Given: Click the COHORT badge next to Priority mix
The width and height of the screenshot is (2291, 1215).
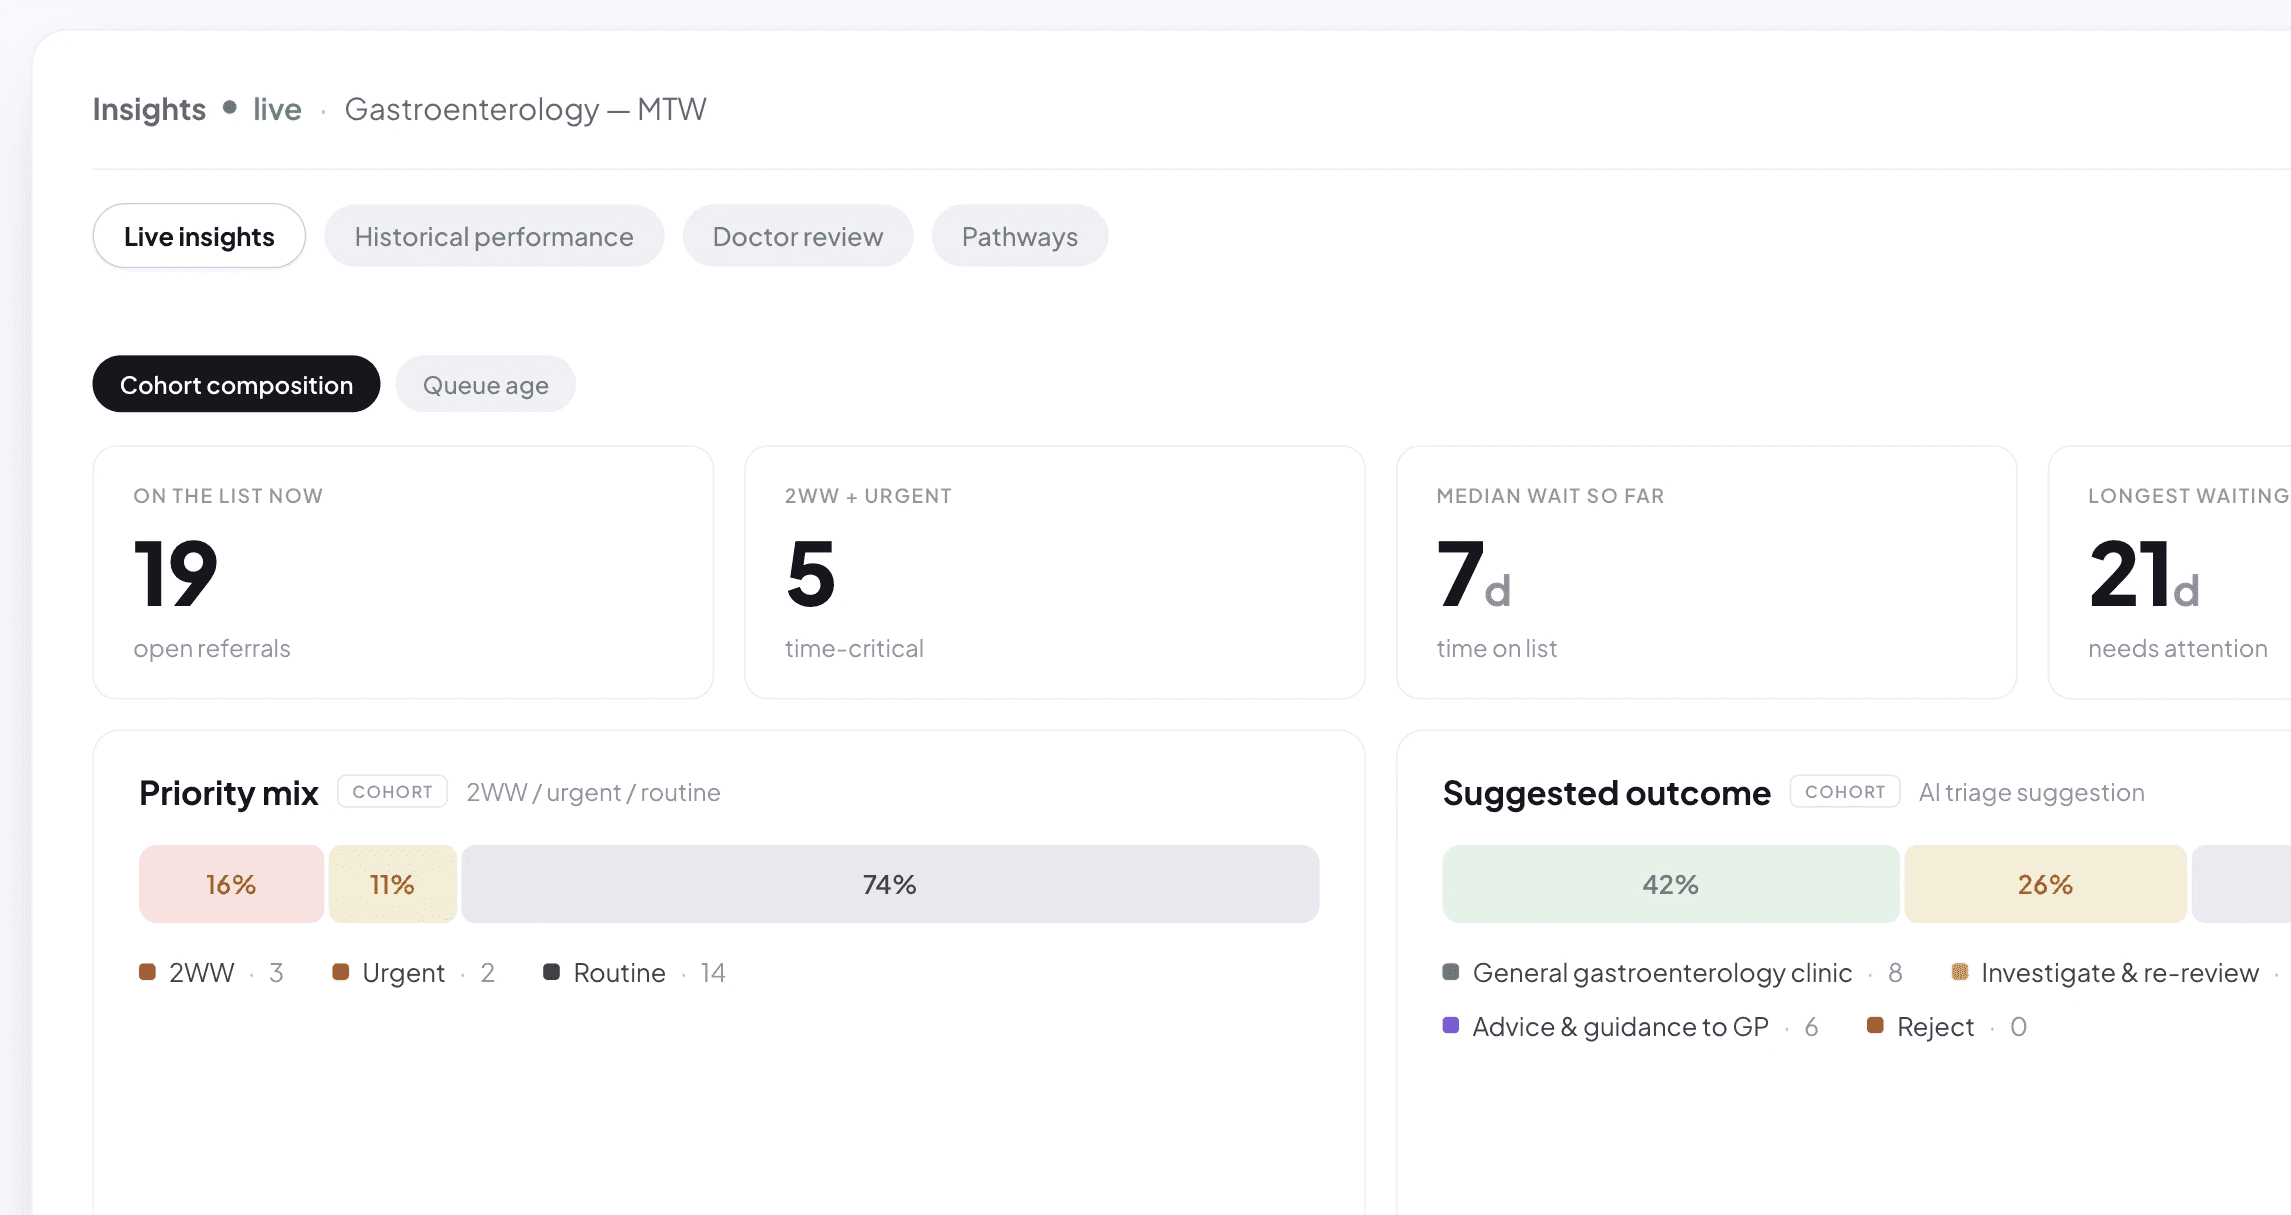Looking at the screenshot, I should click(392, 791).
